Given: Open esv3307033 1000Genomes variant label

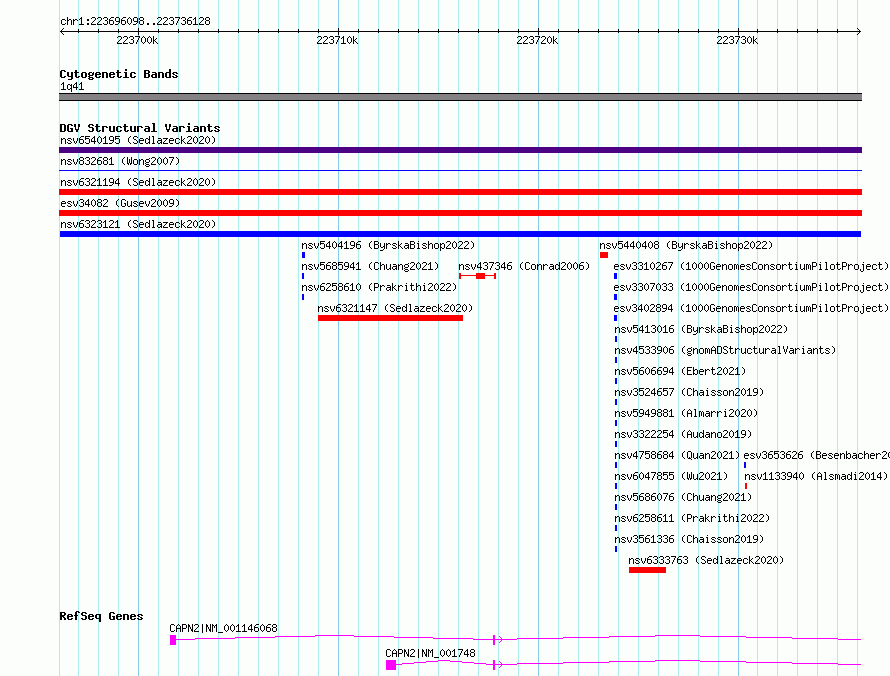Looking at the screenshot, I should click(x=752, y=287).
